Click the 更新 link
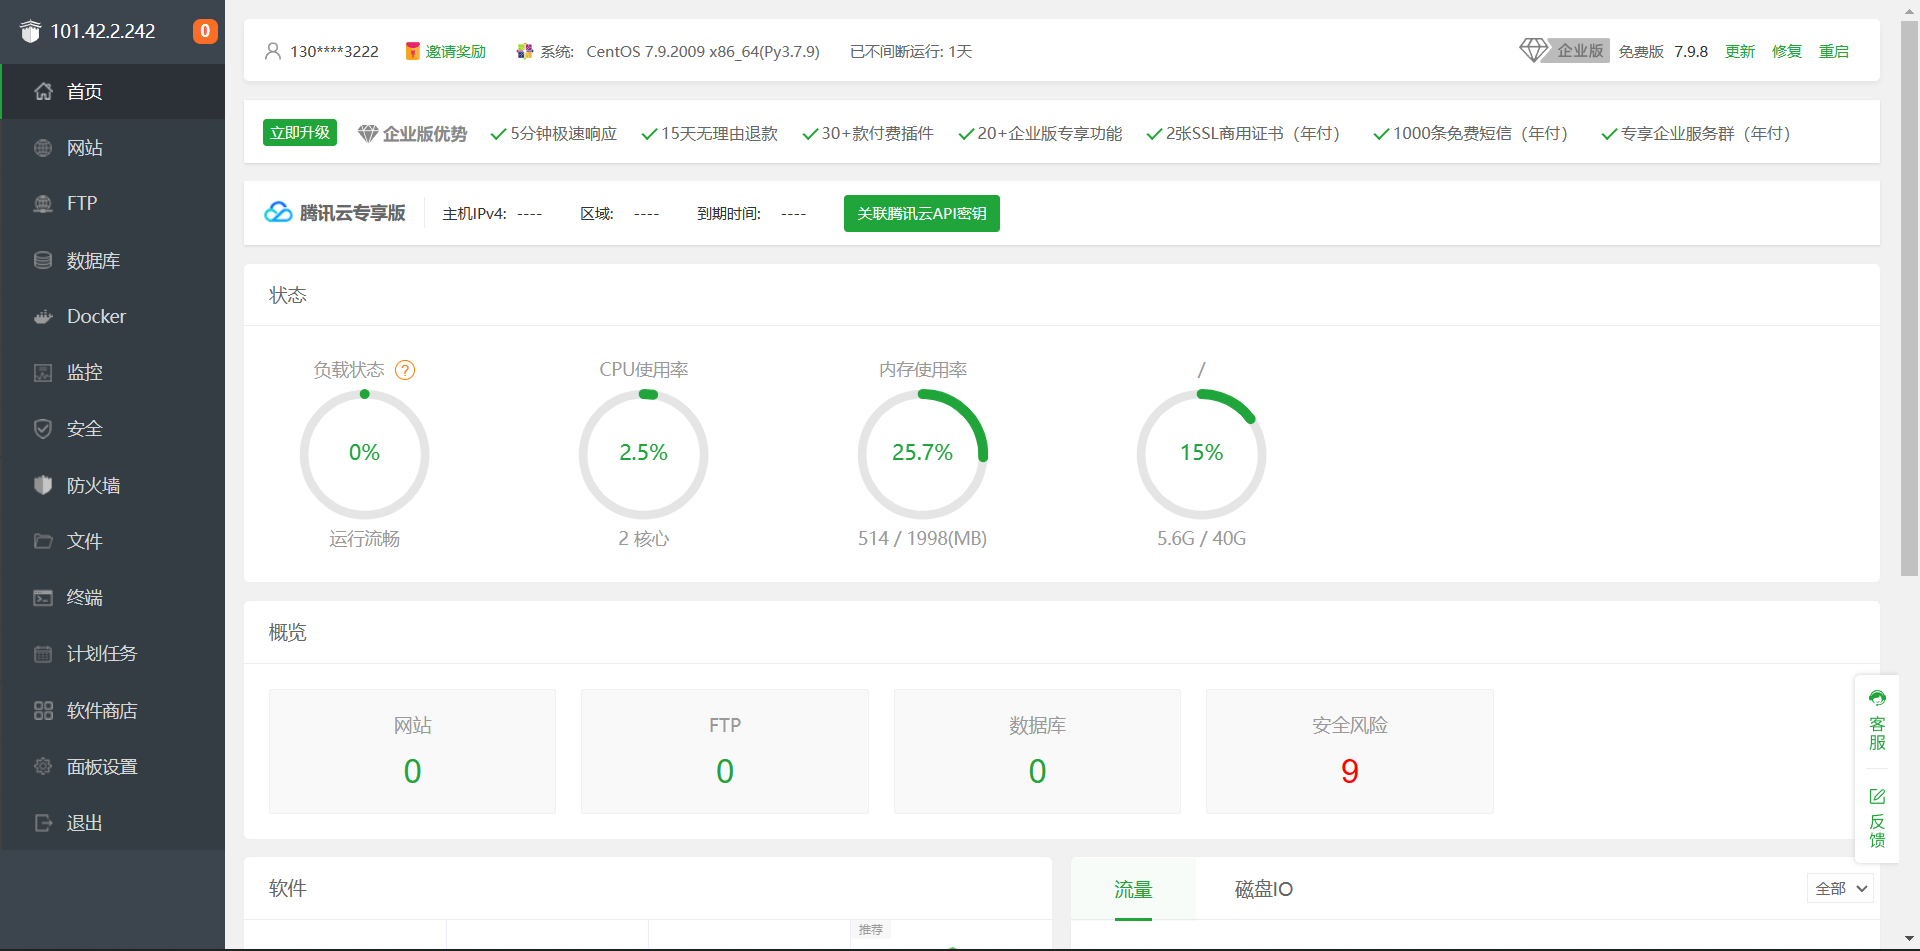The height and width of the screenshot is (951, 1920). (1740, 51)
